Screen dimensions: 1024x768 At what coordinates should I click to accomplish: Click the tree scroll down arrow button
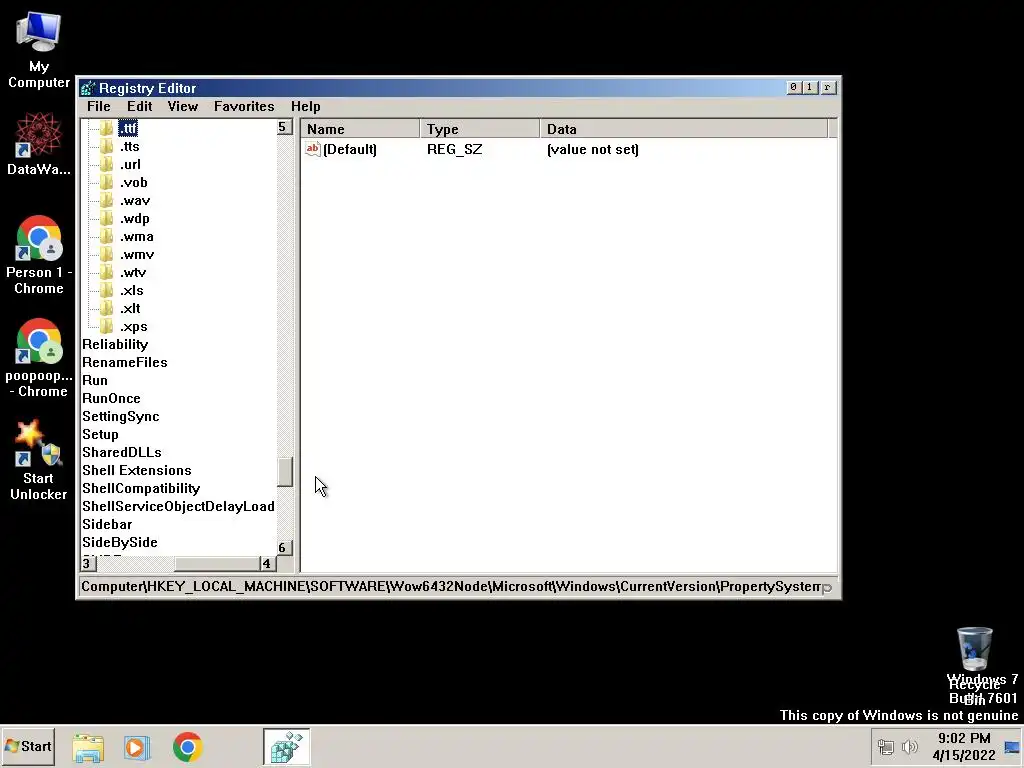[284, 547]
